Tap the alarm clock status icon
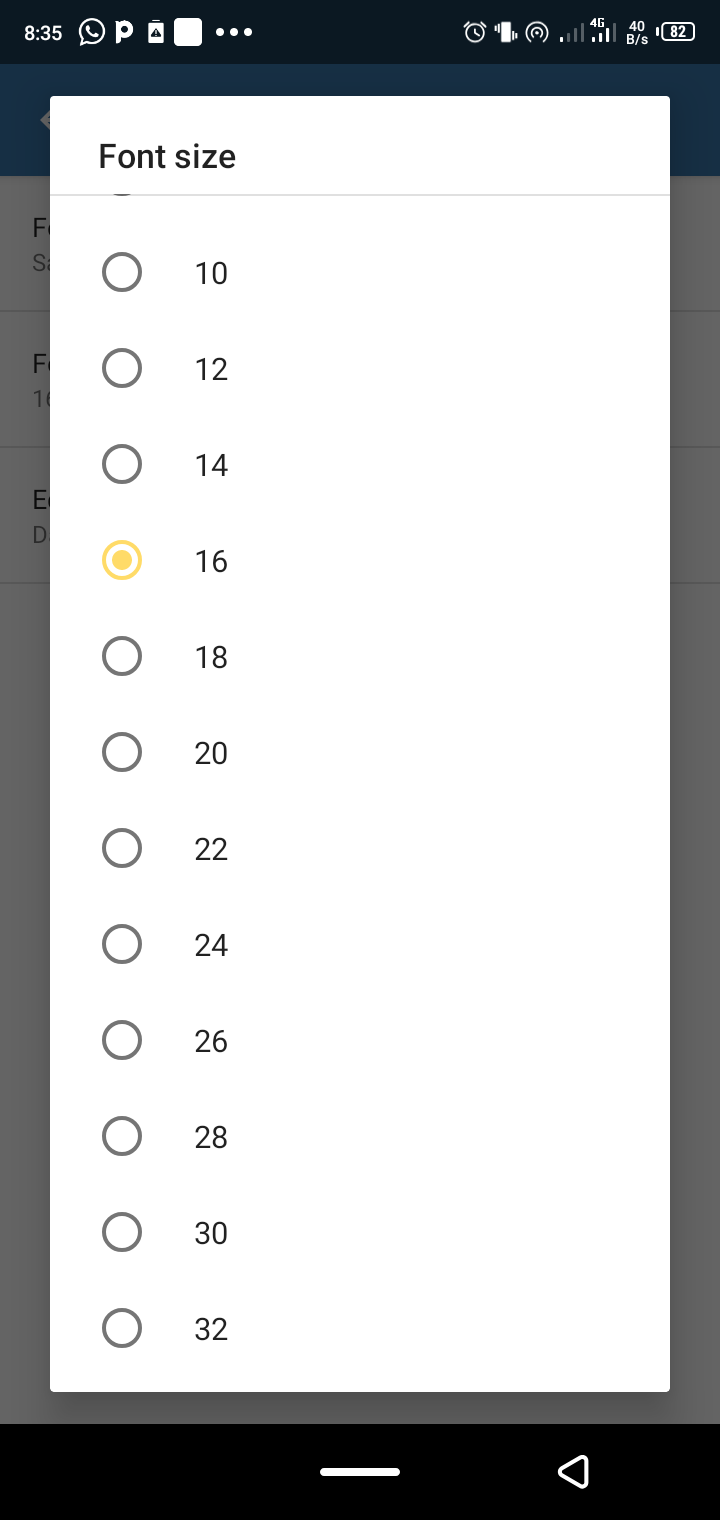The width and height of the screenshot is (720, 1520). point(475,32)
